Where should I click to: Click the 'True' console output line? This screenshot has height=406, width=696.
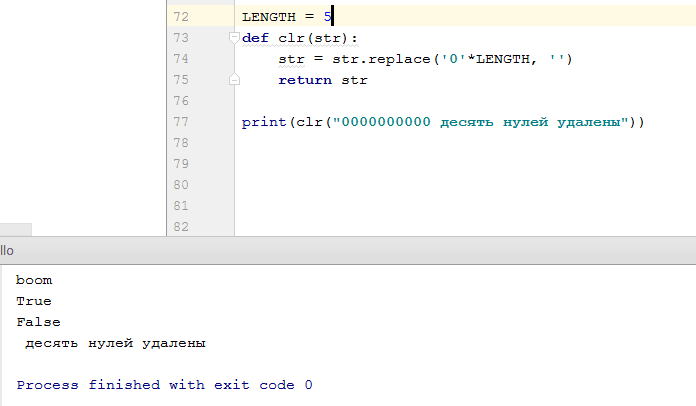pyautogui.click(x=34, y=301)
